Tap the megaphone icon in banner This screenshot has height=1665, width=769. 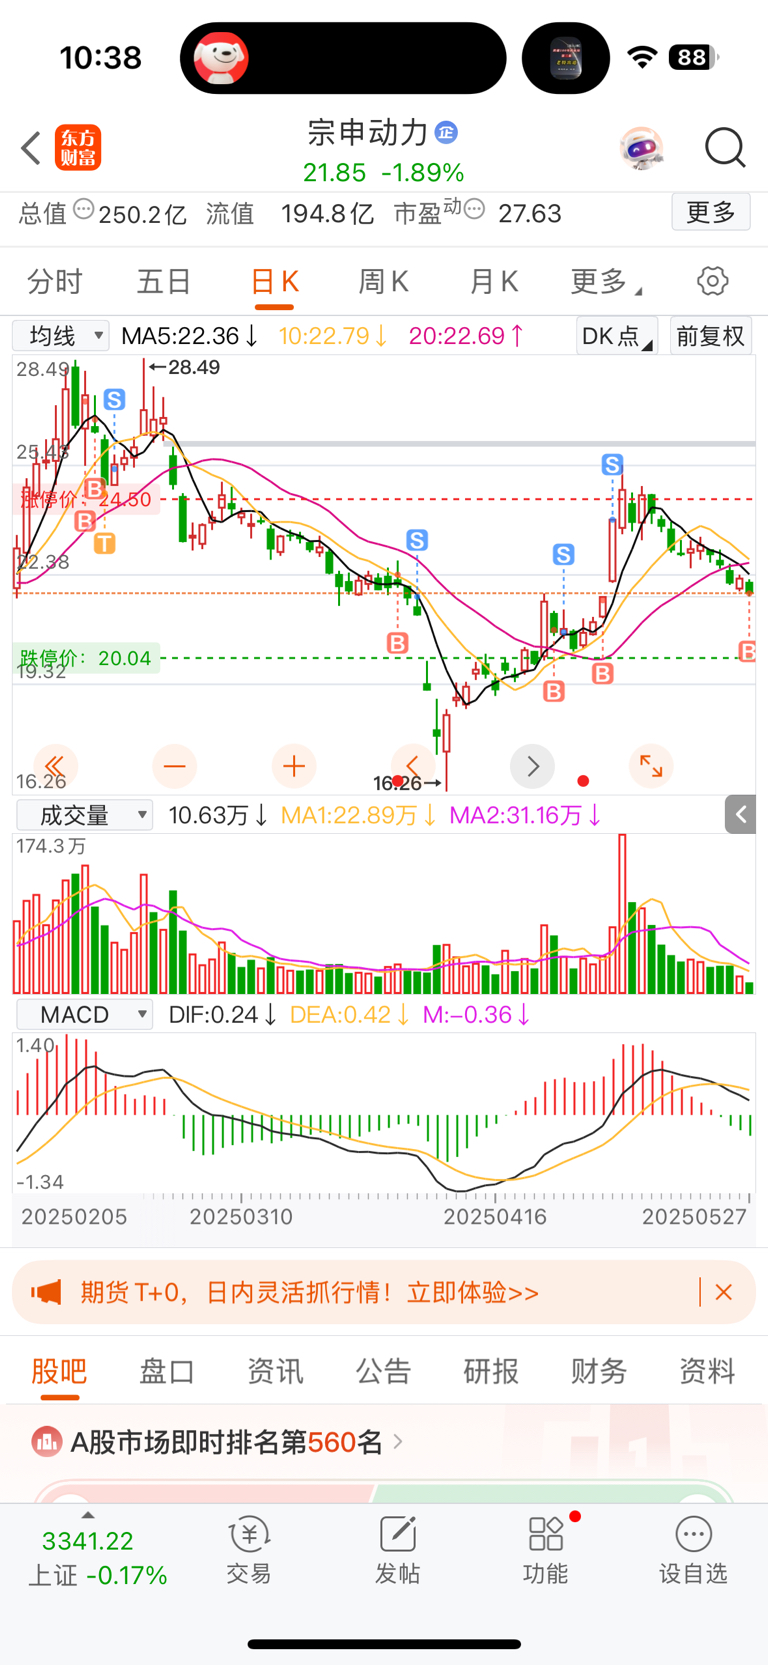[x=46, y=1292]
